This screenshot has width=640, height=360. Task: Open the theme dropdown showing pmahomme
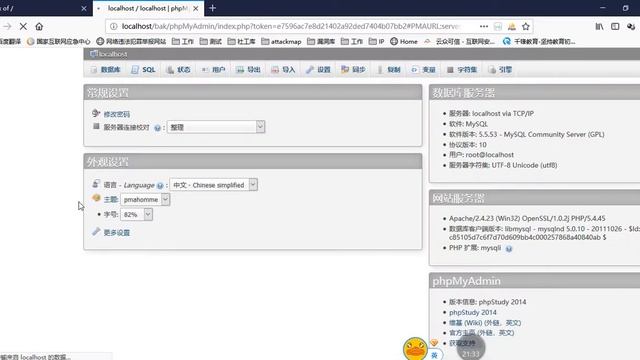[145, 200]
